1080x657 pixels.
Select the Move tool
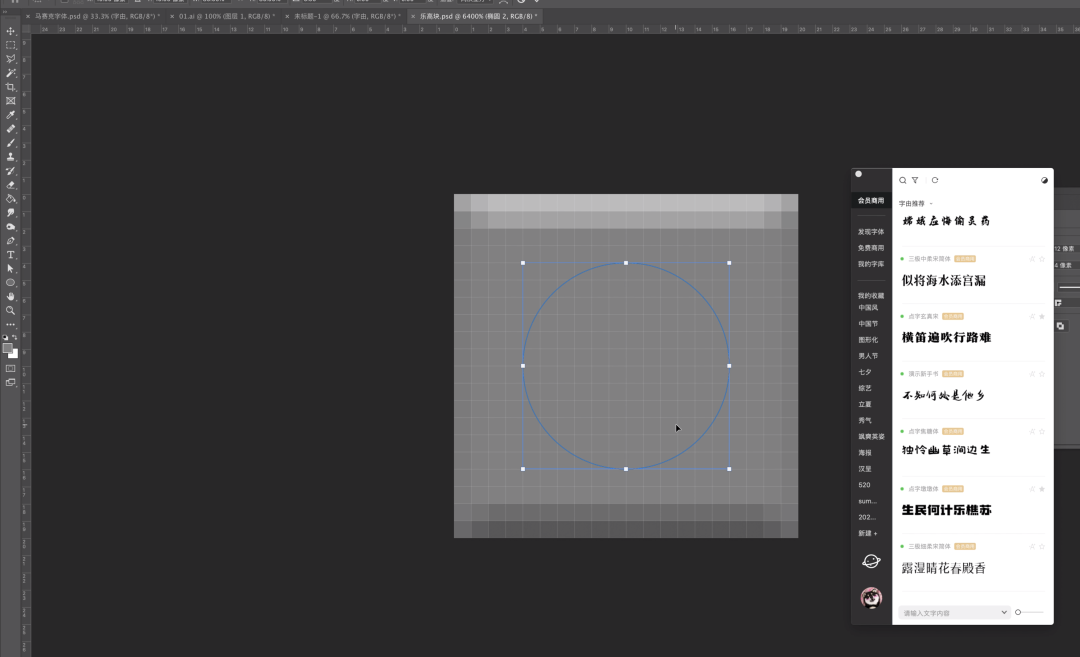point(11,31)
